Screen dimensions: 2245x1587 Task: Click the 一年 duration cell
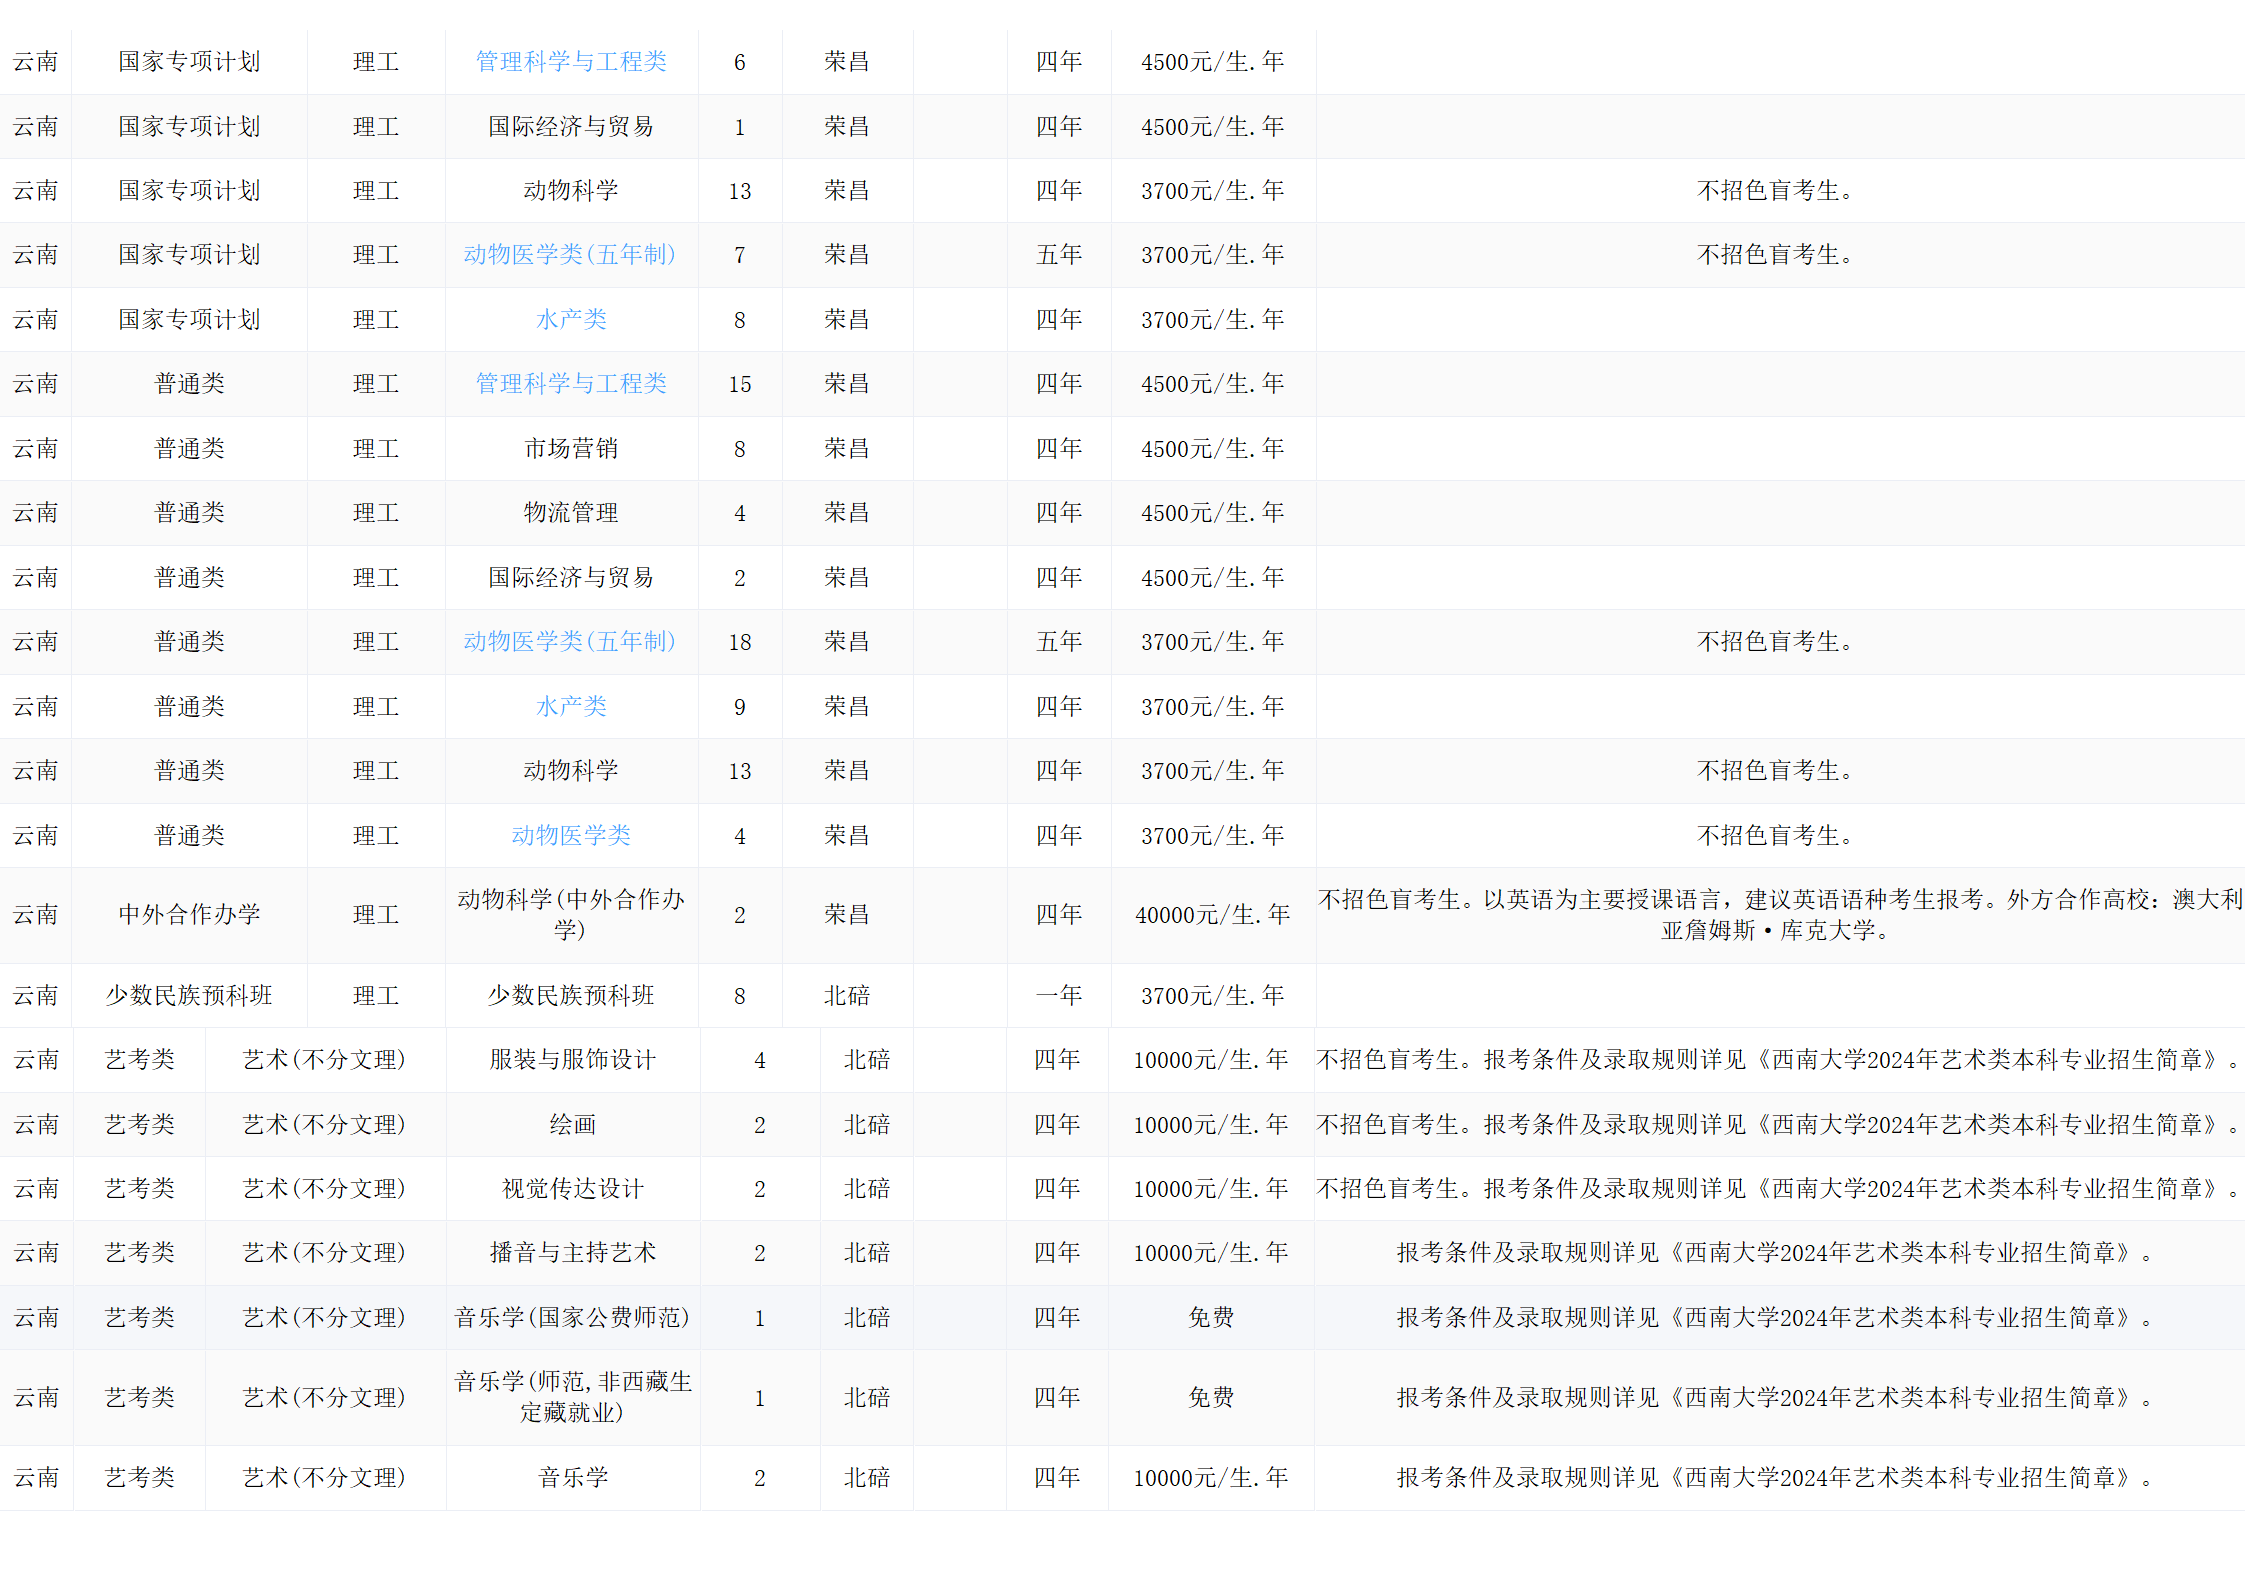pos(1059,996)
